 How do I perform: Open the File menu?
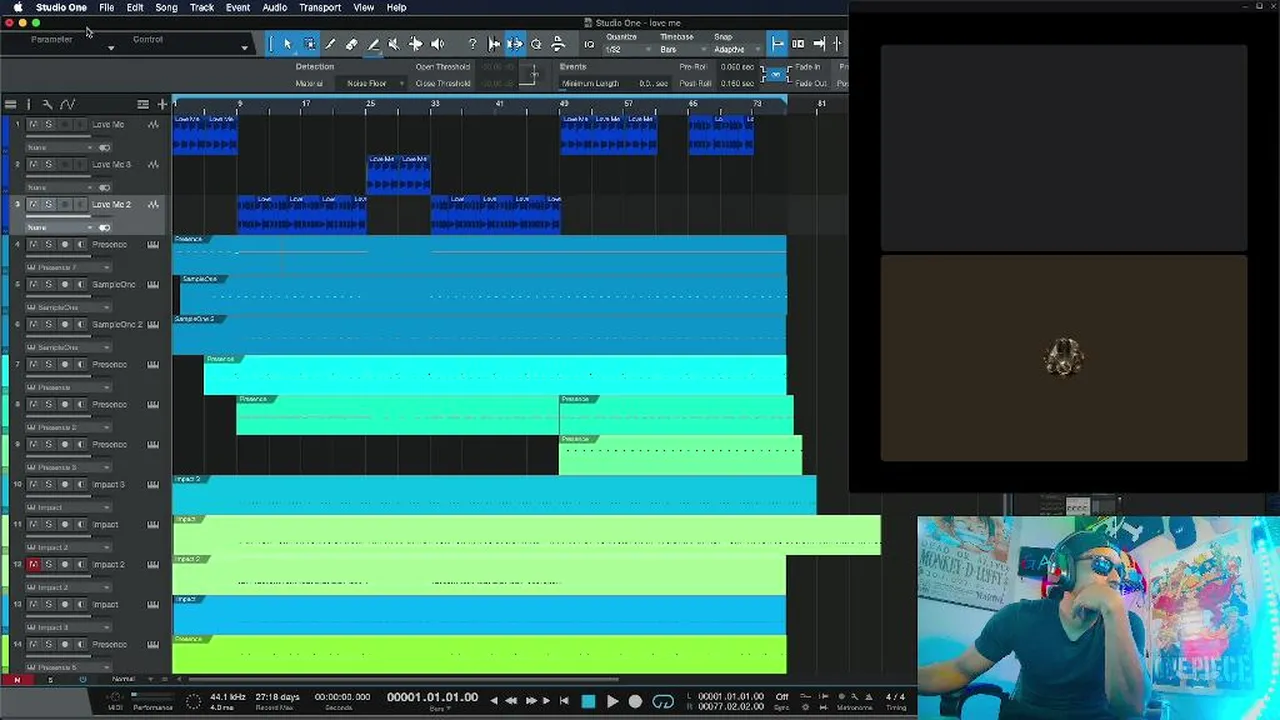click(x=106, y=7)
